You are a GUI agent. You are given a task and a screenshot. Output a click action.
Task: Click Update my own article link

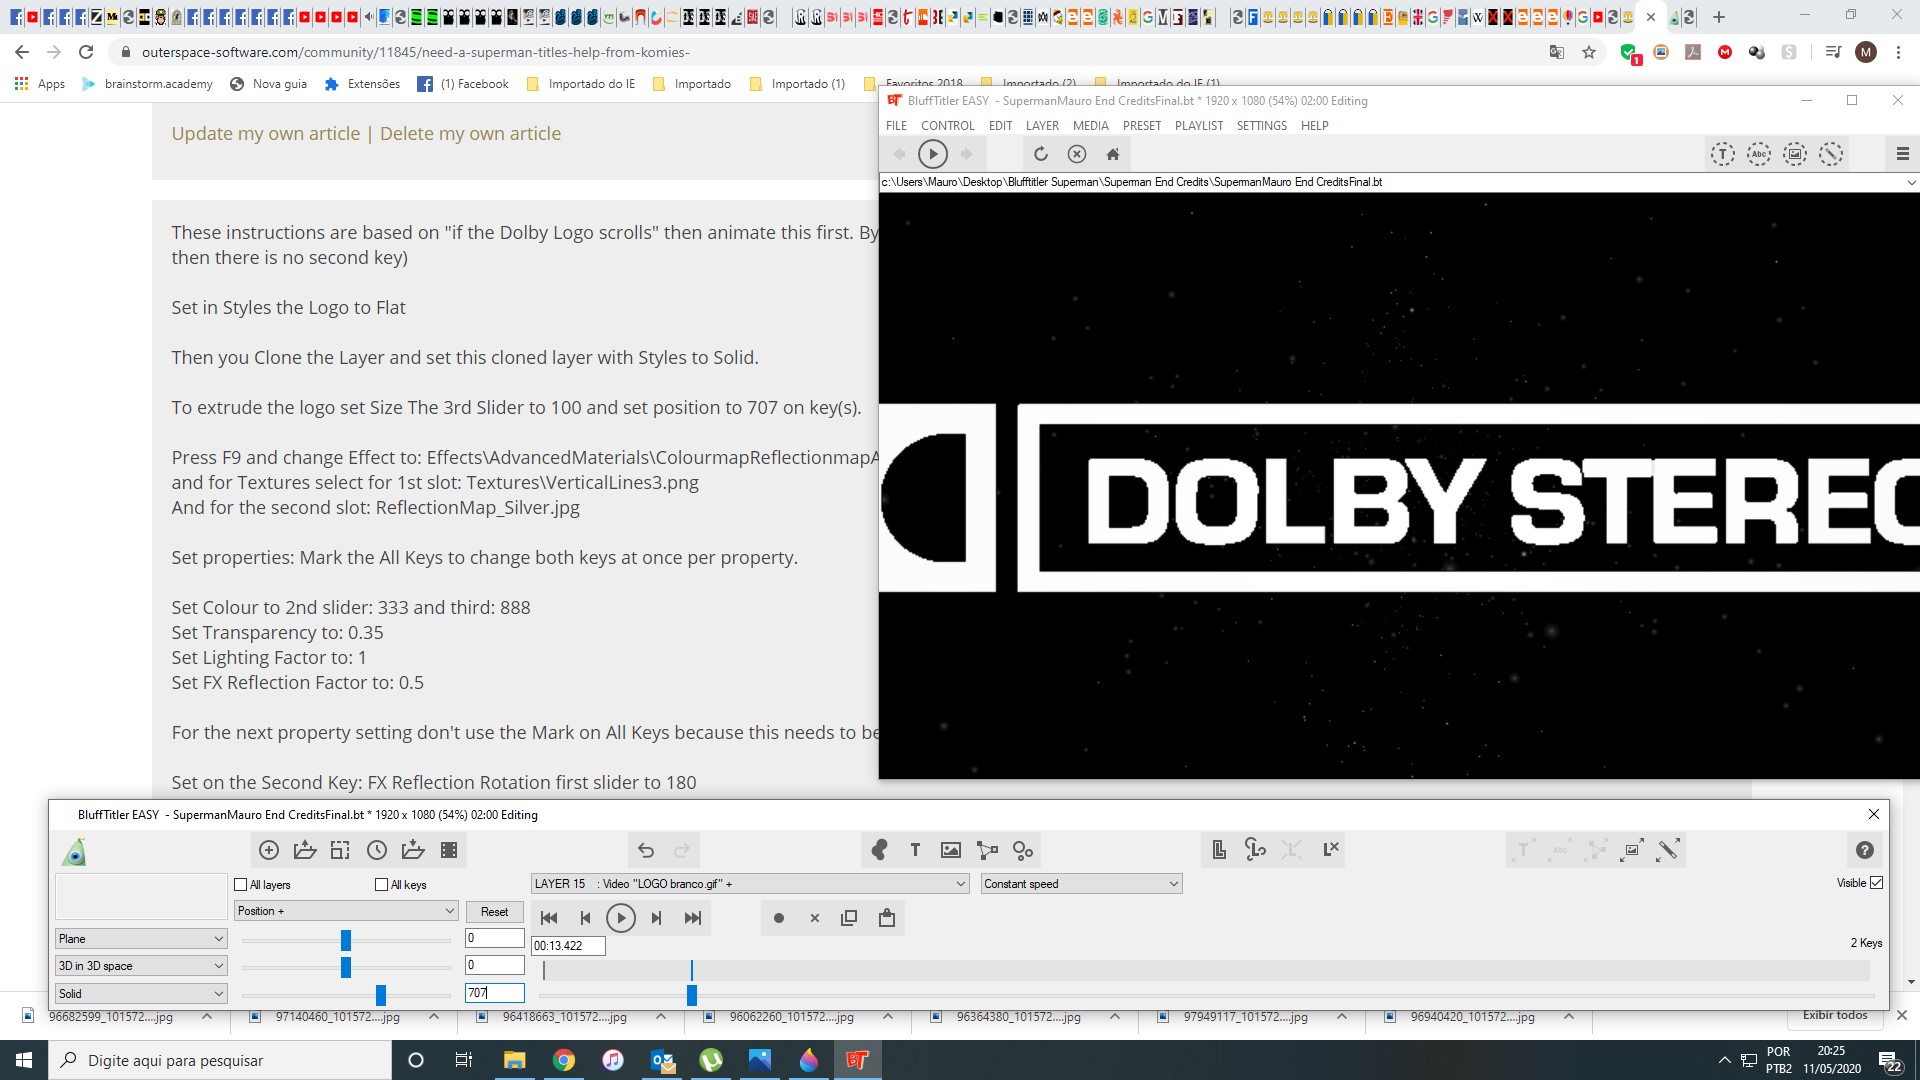click(x=265, y=134)
